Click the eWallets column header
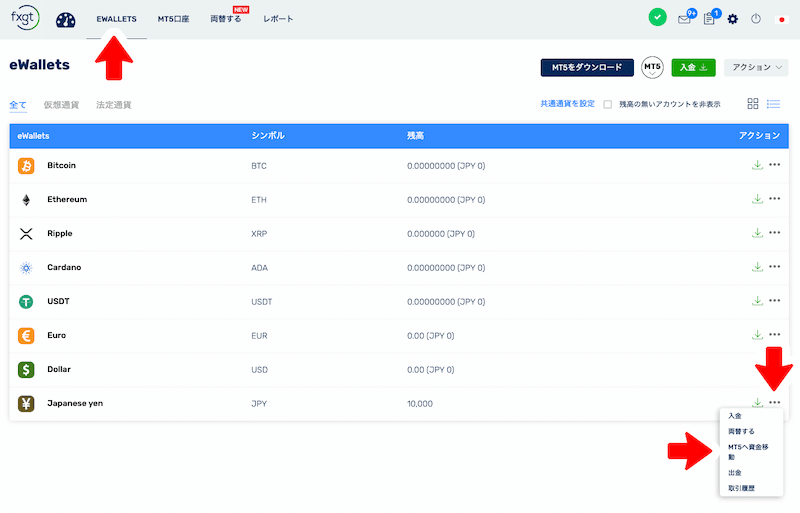 click(33, 136)
